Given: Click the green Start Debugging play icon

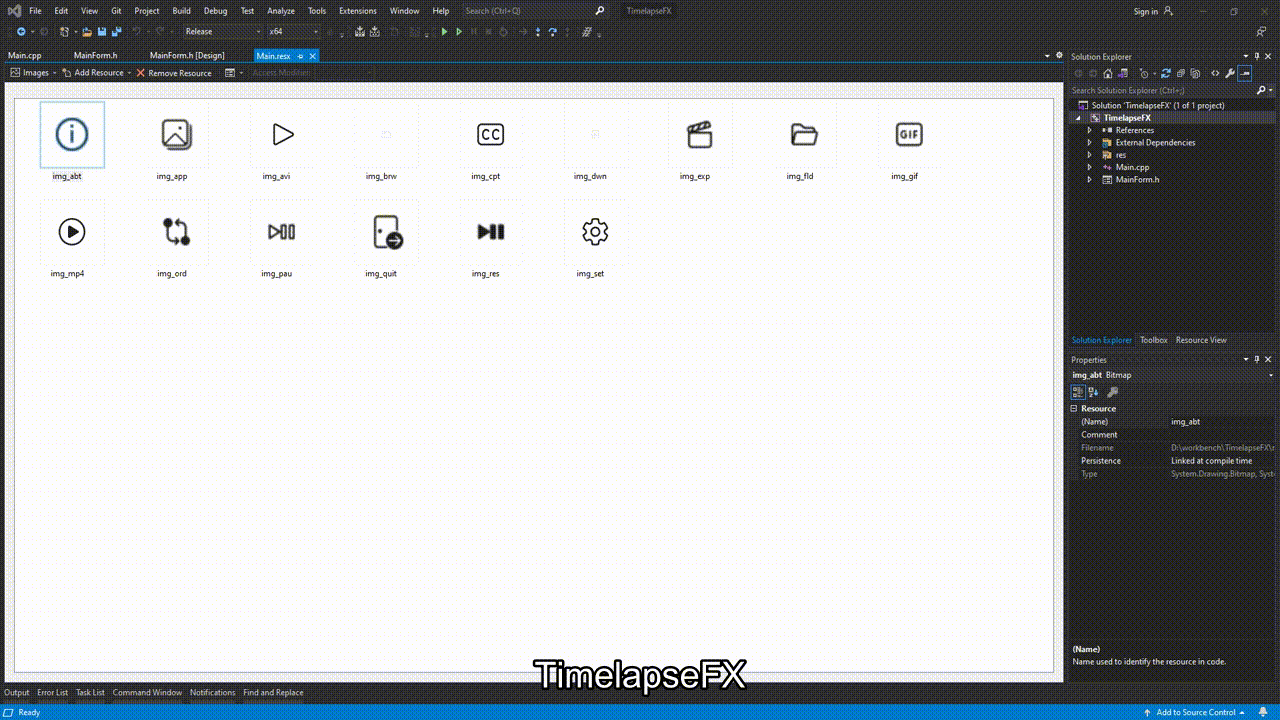Looking at the screenshot, I should click(x=444, y=31).
